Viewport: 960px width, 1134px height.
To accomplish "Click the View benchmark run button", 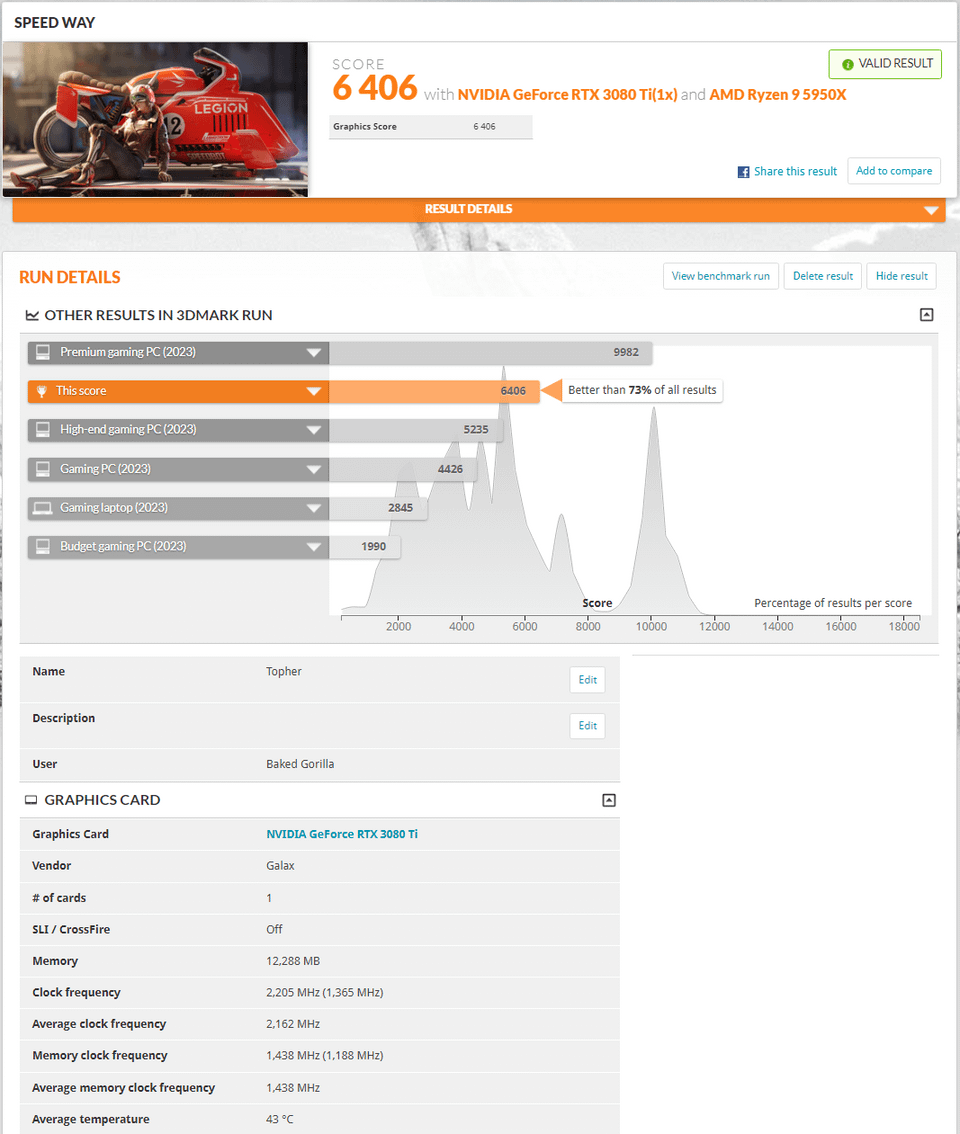I will coord(721,276).
